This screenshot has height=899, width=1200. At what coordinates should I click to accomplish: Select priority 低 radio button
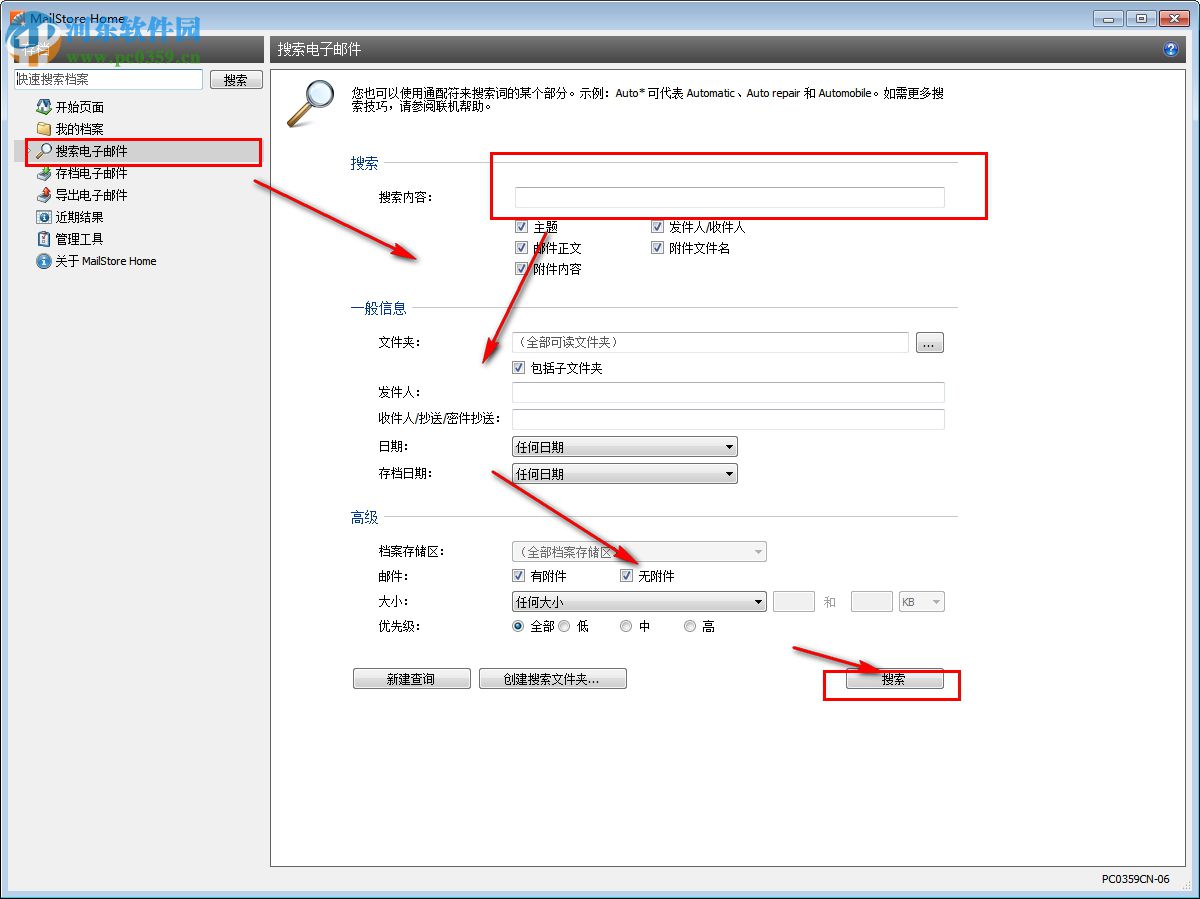point(564,626)
